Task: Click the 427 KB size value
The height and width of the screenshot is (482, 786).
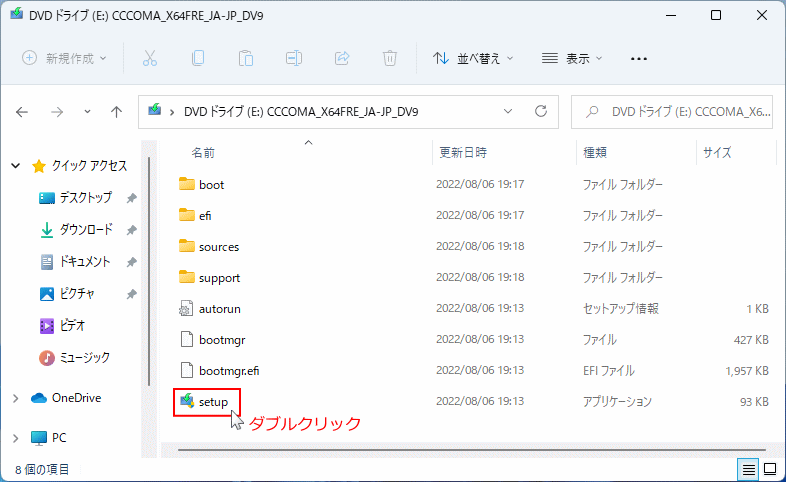Action: click(x=751, y=340)
